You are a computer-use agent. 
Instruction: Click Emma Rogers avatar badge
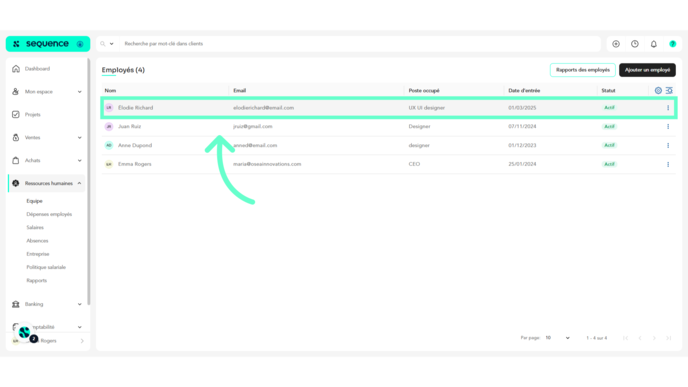click(x=109, y=164)
